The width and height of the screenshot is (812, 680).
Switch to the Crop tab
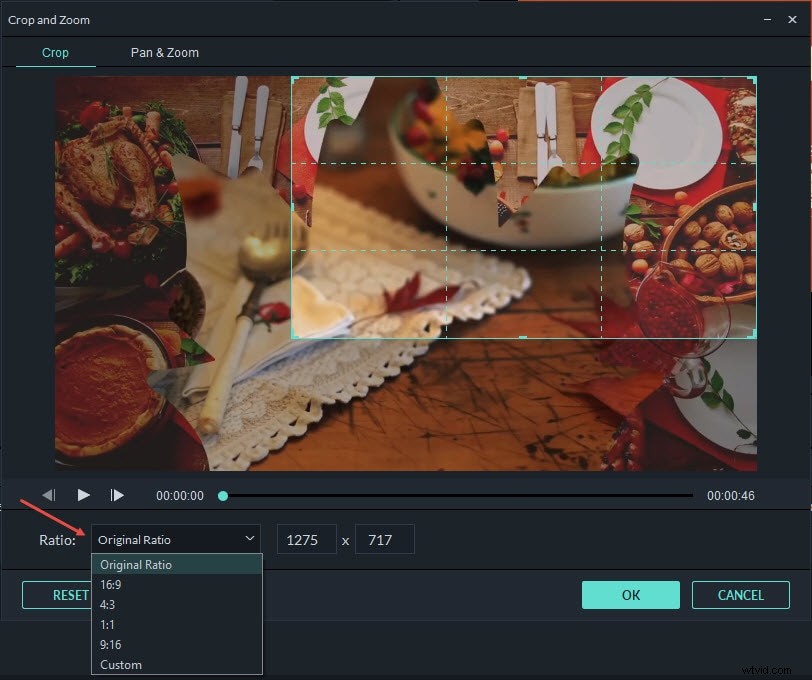pyautogui.click(x=55, y=52)
